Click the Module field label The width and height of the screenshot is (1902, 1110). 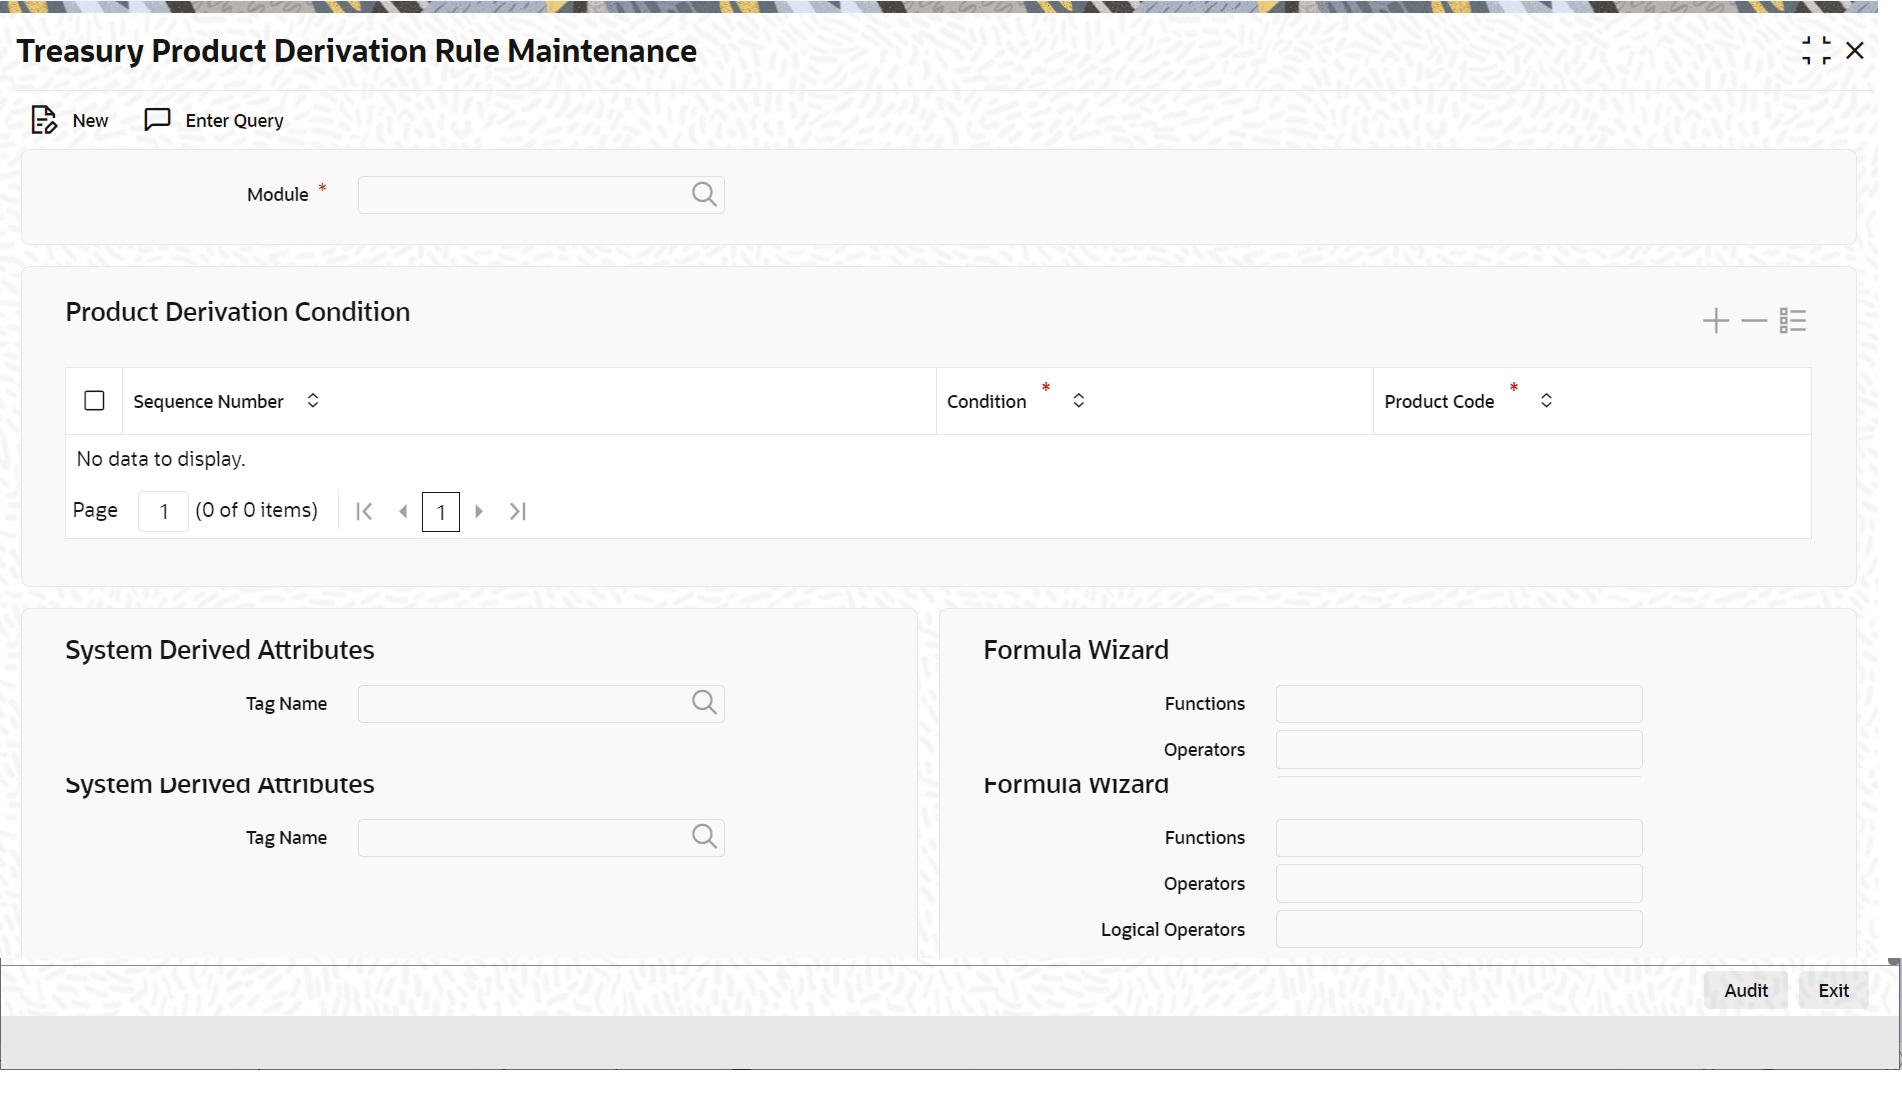point(278,195)
